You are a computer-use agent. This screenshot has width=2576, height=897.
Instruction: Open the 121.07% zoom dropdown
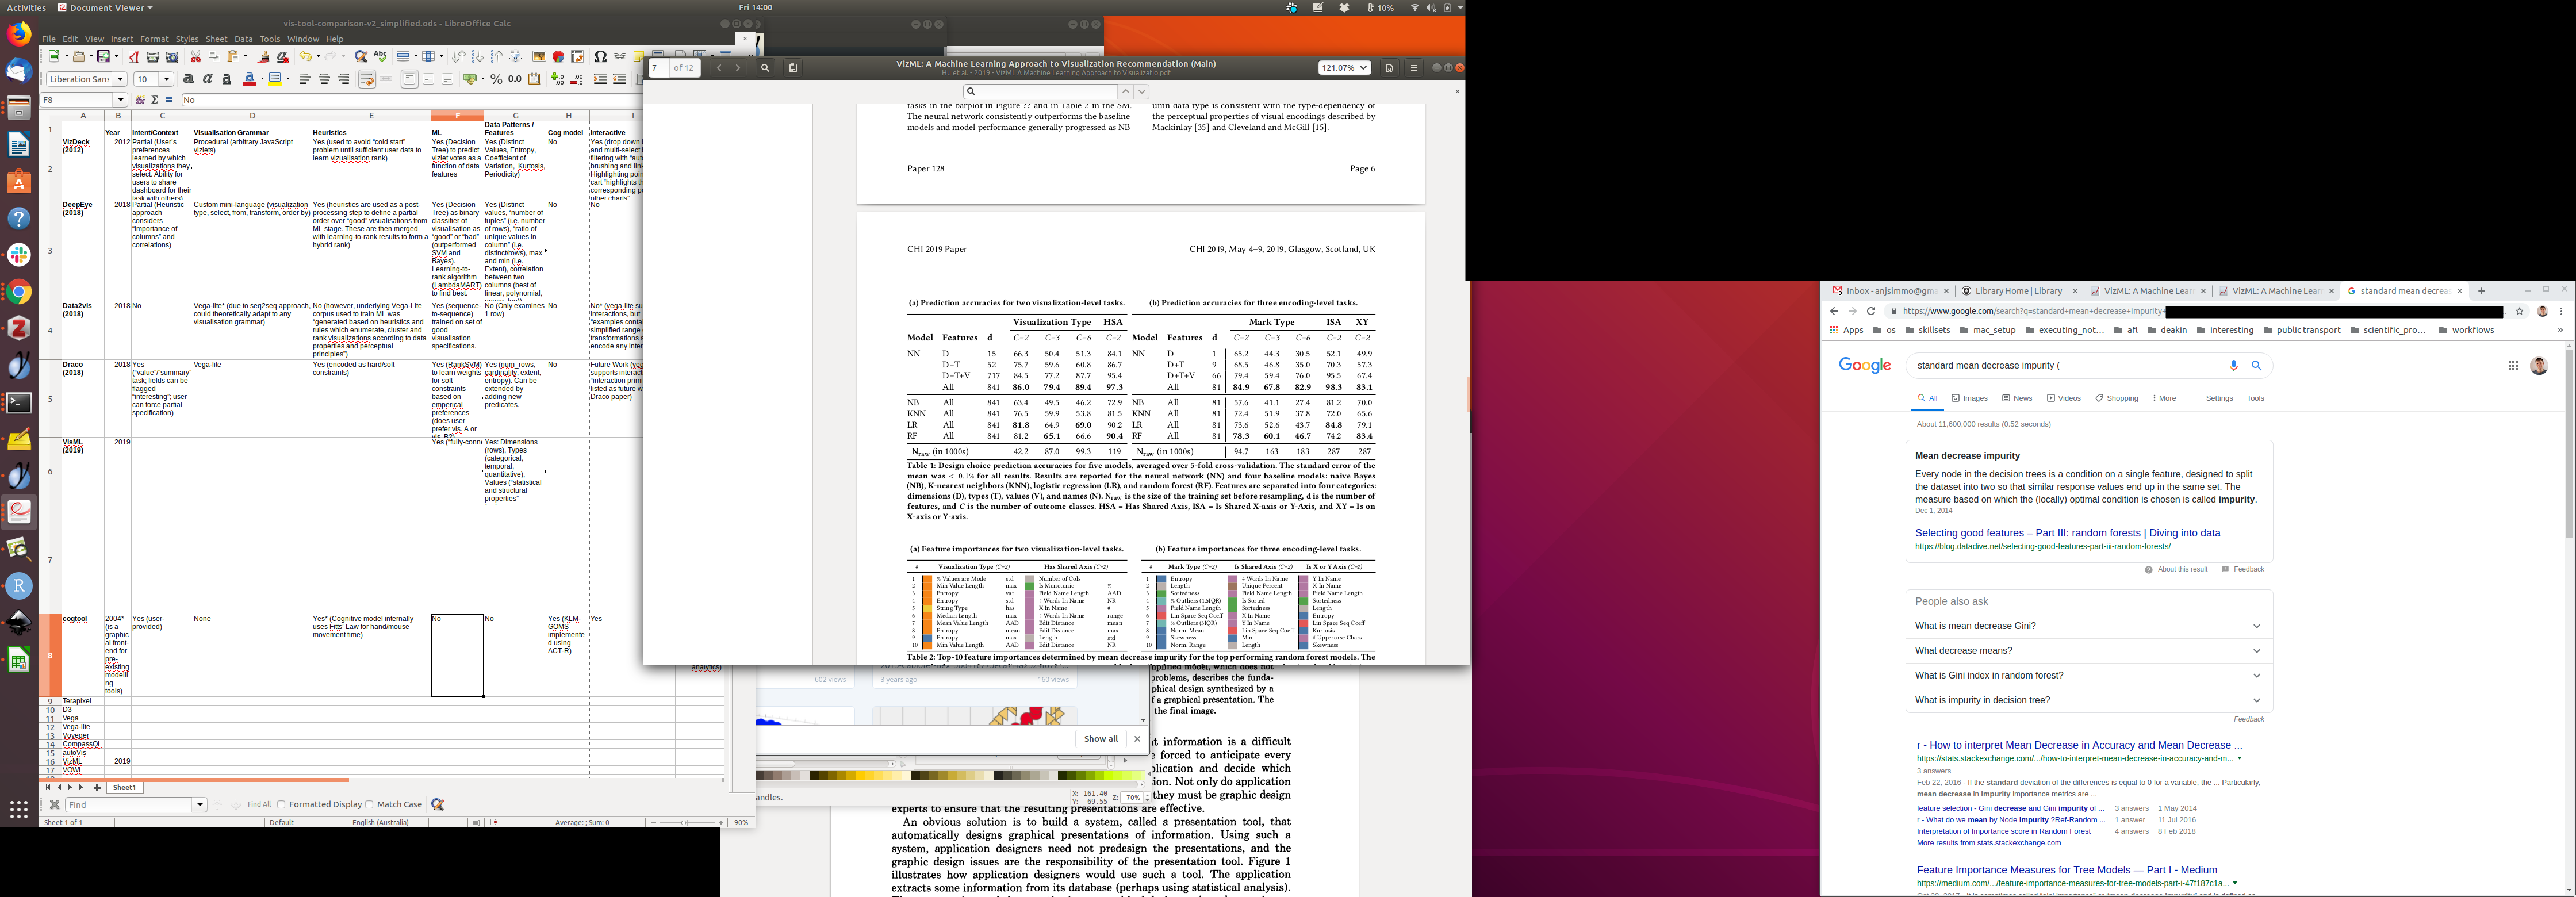(x=1344, y=68)
